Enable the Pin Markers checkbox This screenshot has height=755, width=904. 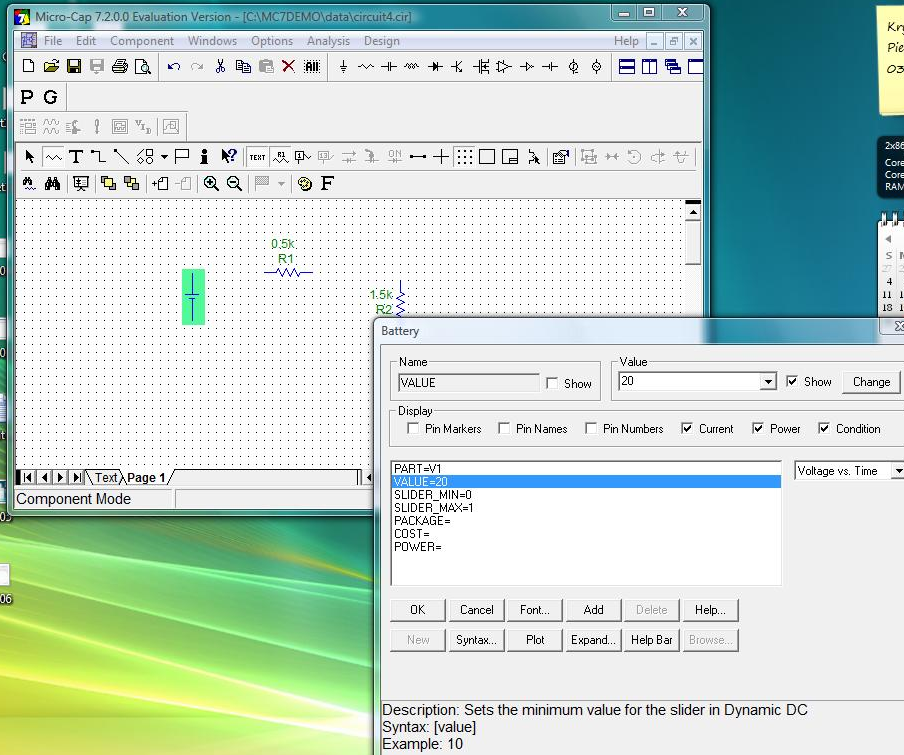413,428
